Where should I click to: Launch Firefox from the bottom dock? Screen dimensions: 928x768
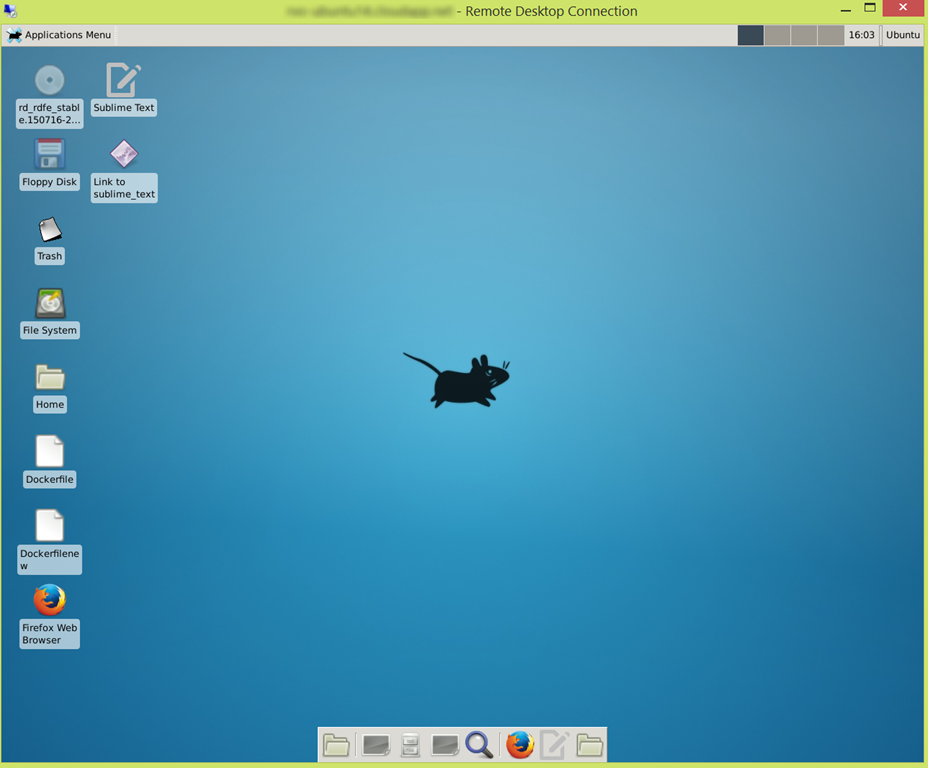click(x=519, y=745)
